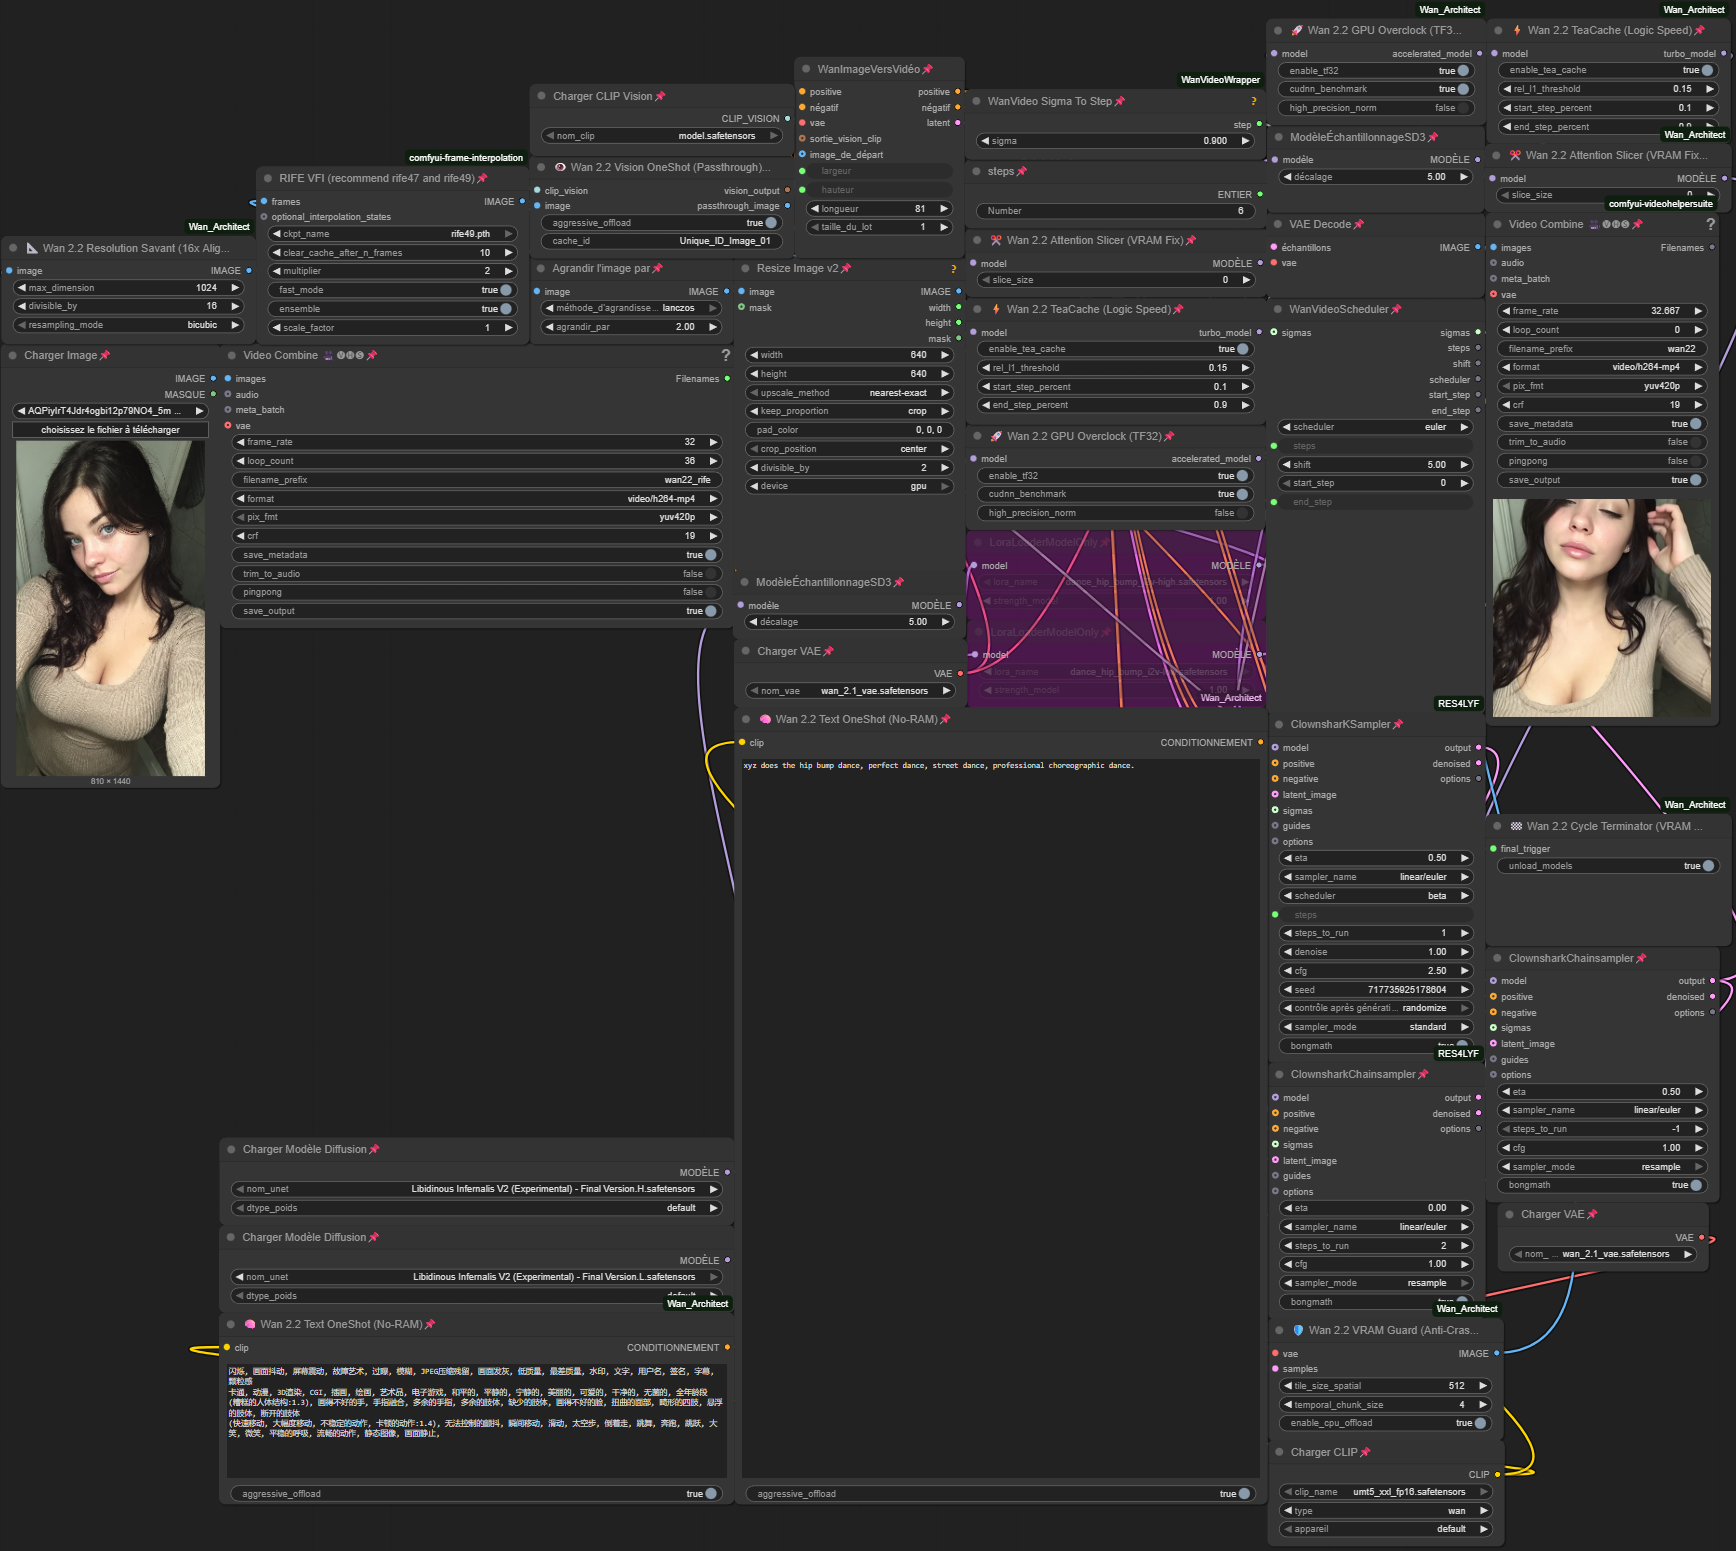Click the pin icon on RIFE VFI node title

click(482, 178)
